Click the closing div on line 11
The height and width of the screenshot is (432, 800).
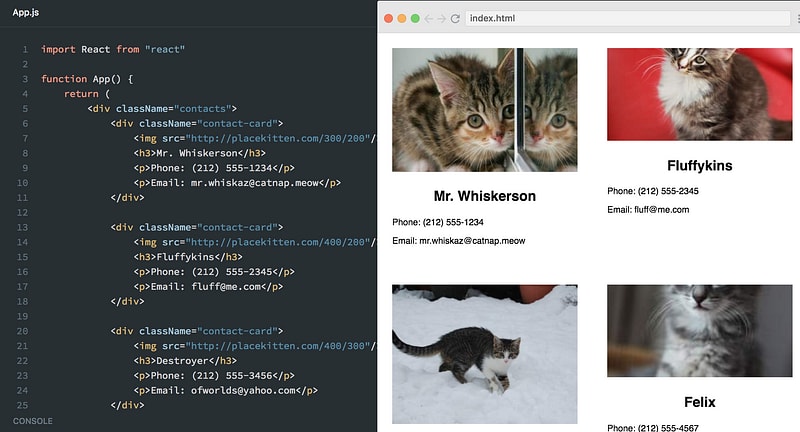point(128,197)
